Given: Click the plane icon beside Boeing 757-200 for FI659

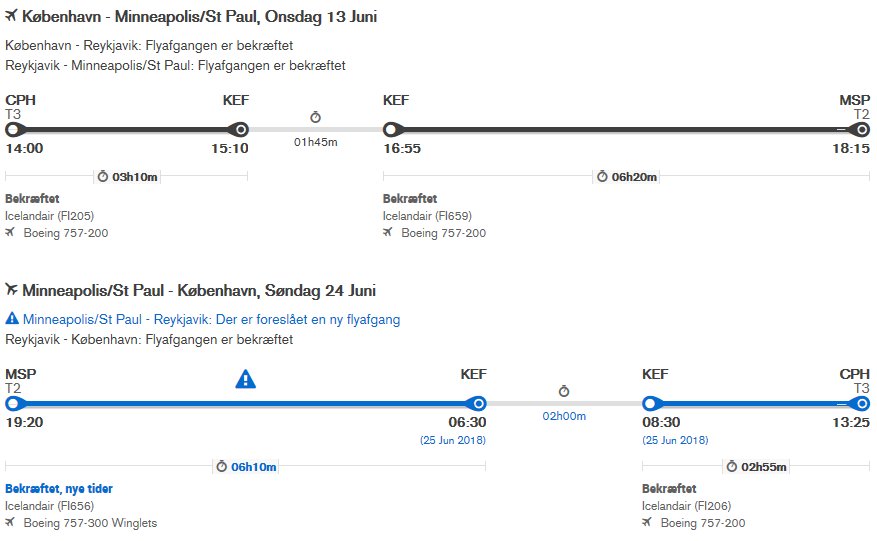Looking at the screenshot, I should click(388, 232).
